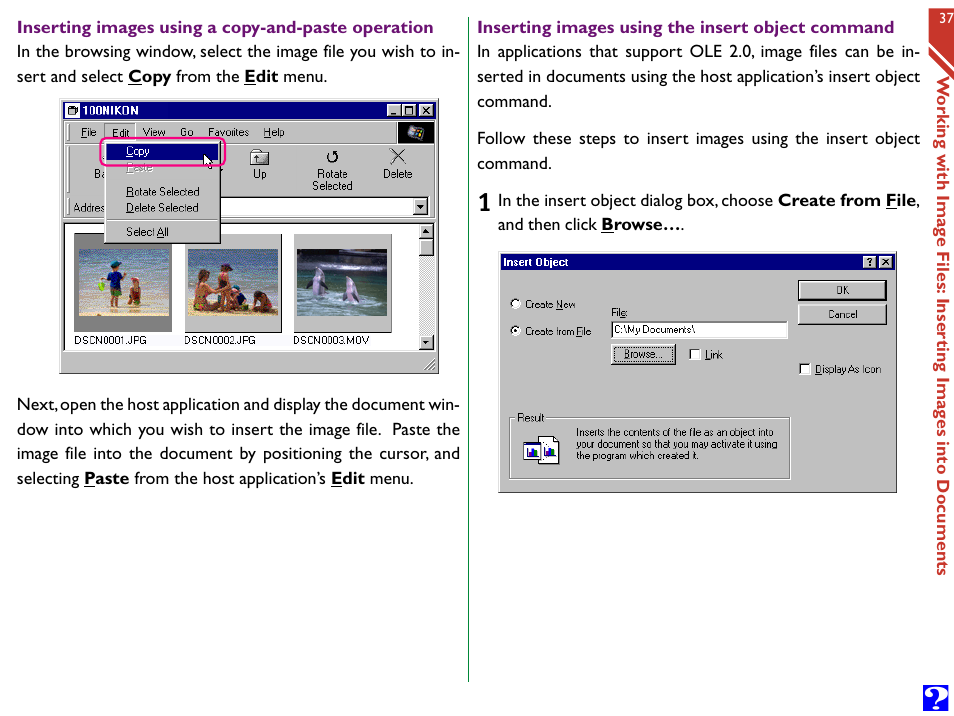Select the DSCN0002.JPG thumbnail

click(233, 282)
